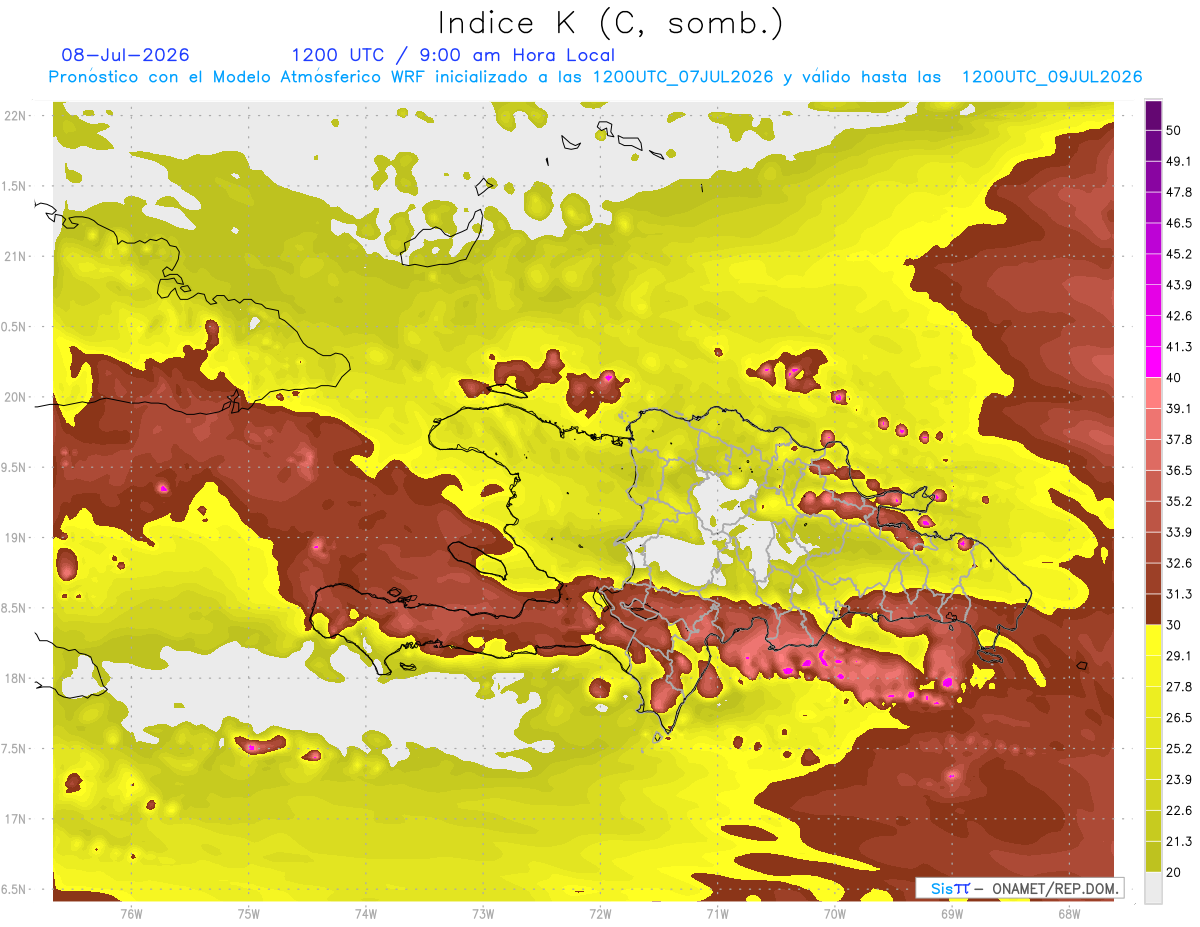Image resolution: width=1200 pixels, height=927 pixels.
Task: Select the colorbar value '31.3'
Action: point(1179,594)
